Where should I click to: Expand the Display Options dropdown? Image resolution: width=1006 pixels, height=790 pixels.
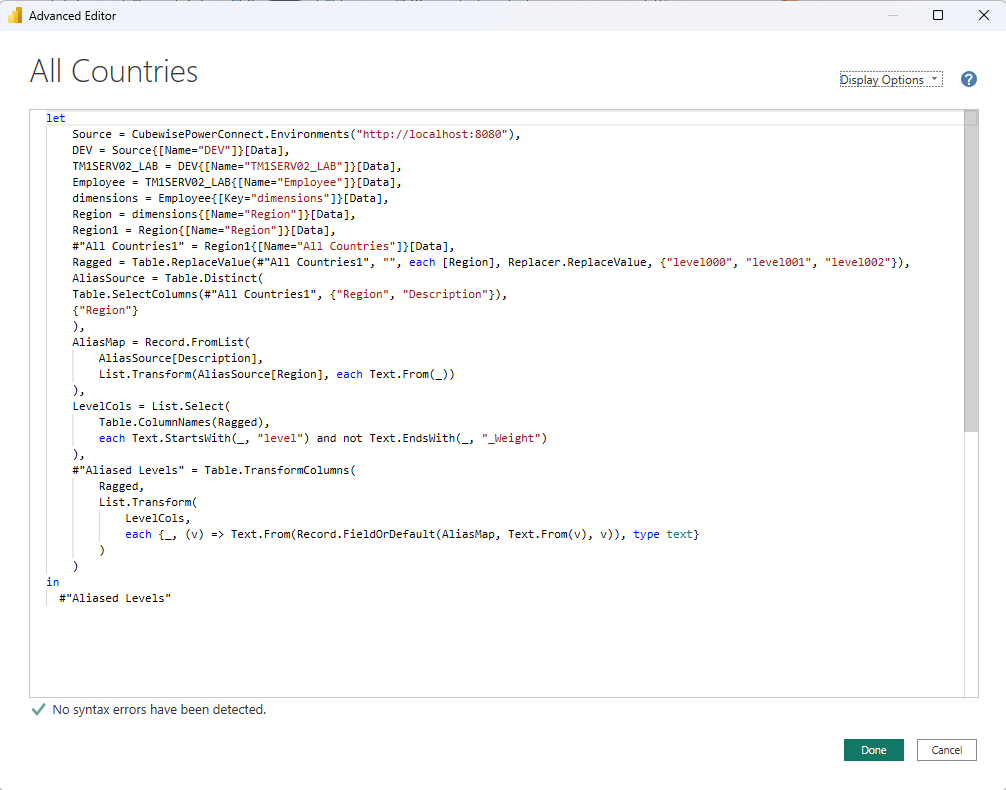(891, 80)
